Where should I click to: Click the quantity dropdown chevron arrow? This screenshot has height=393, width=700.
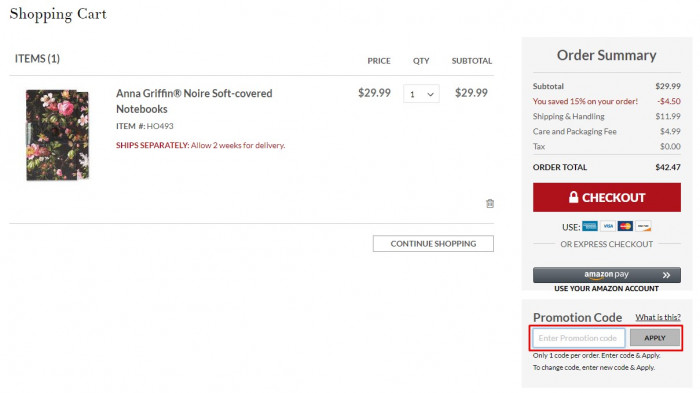[430, 94]
